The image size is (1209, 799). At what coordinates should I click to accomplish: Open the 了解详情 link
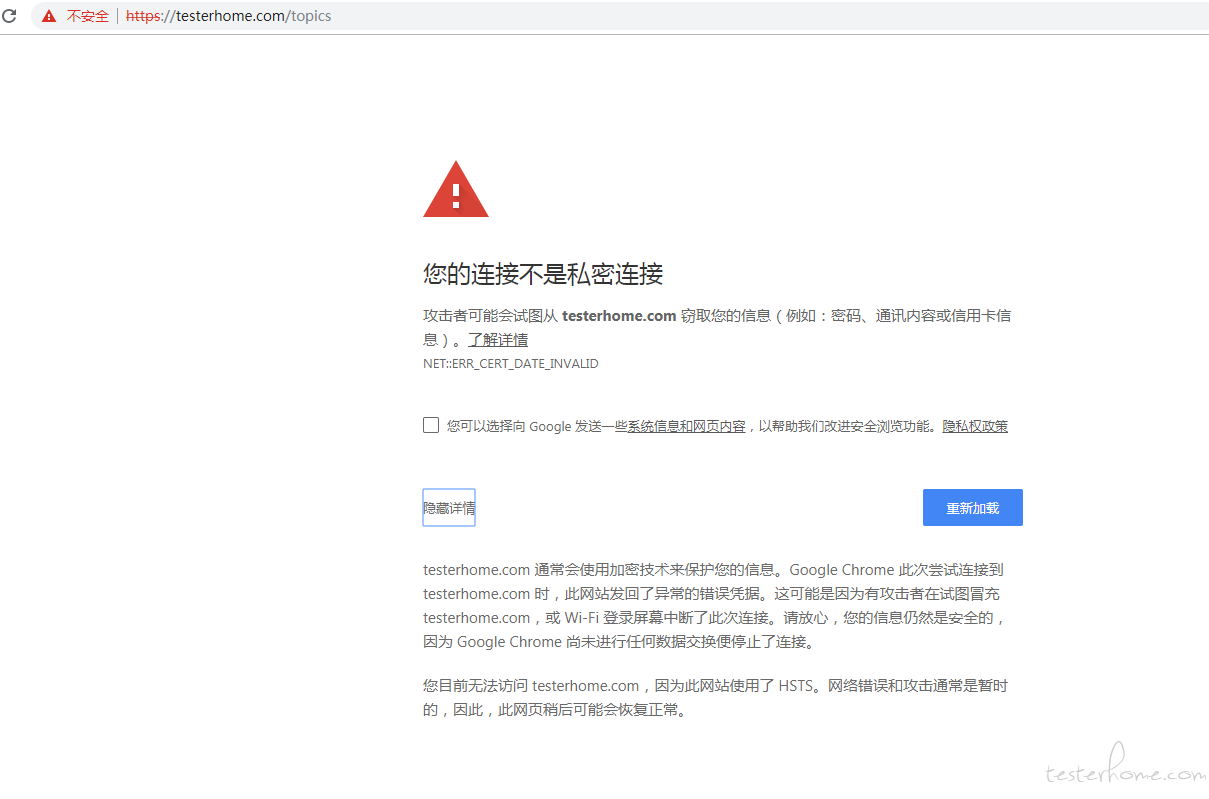point(498,340)
